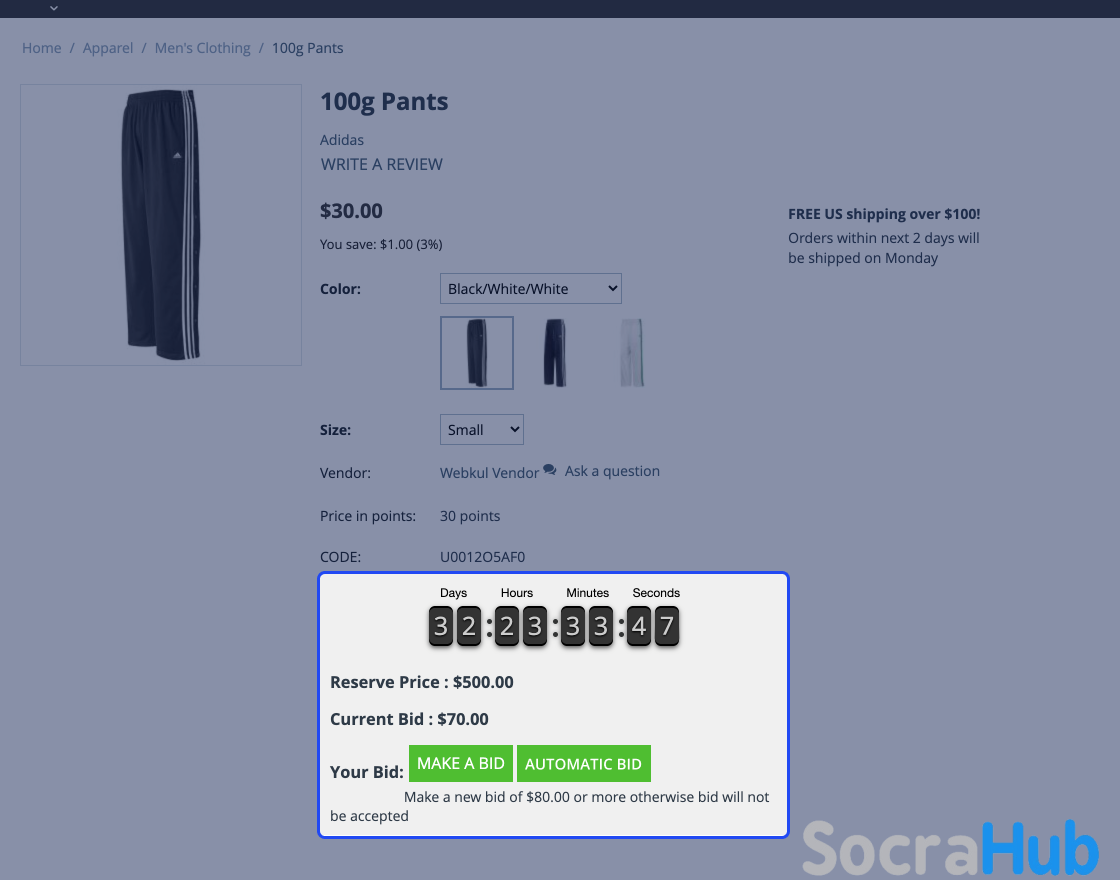Open the Webkul Vendor link
The image size is (1120, 880).
pos(489,473)
